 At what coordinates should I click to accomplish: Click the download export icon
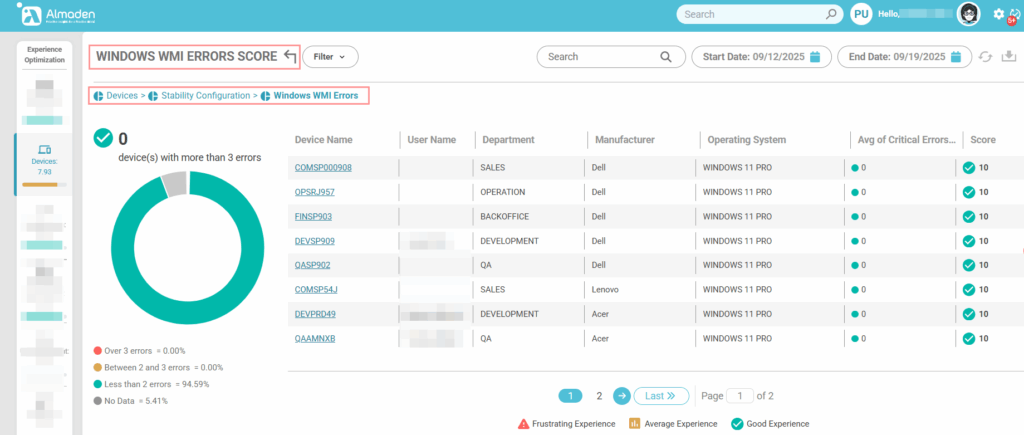coord(1008,57)
